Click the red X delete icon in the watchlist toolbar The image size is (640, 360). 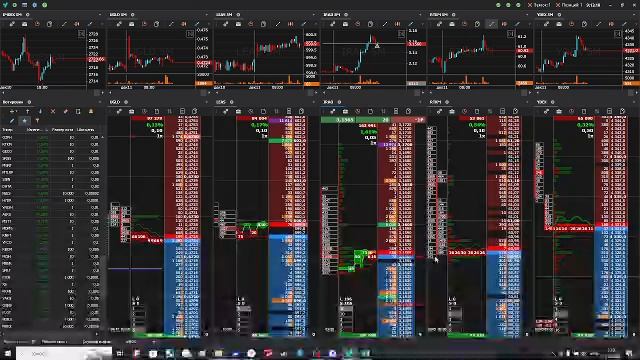(53, 111)
